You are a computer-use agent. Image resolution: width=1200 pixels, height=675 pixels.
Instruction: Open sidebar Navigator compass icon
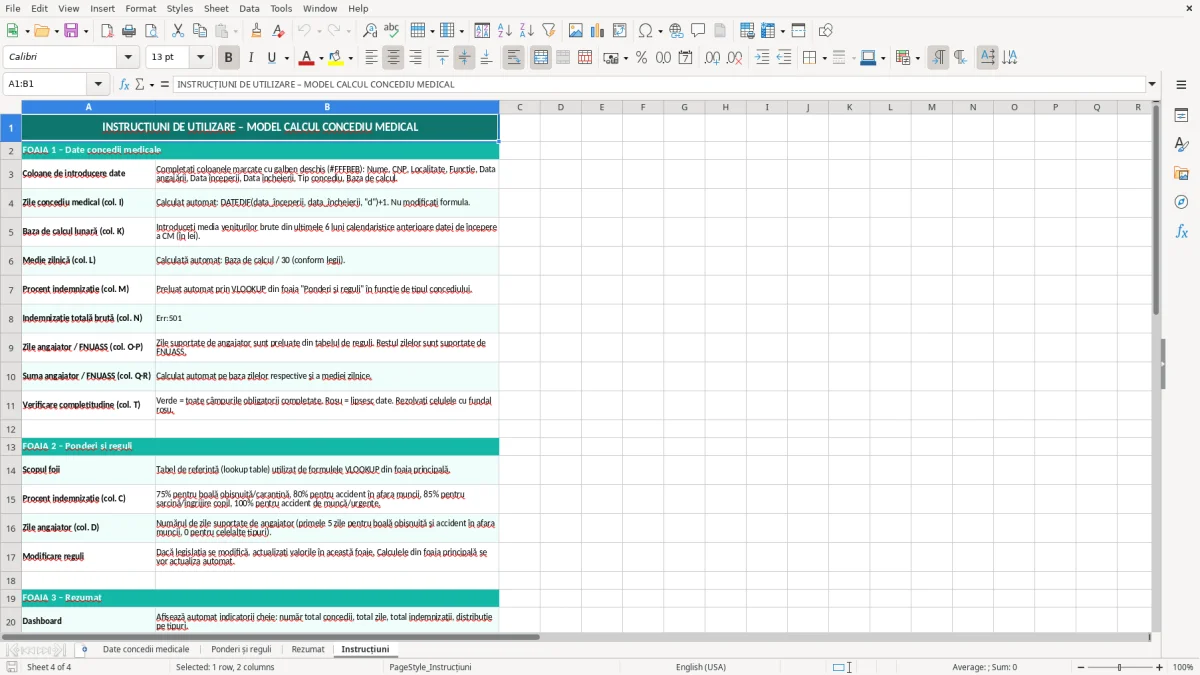(x=1181, y=202)
